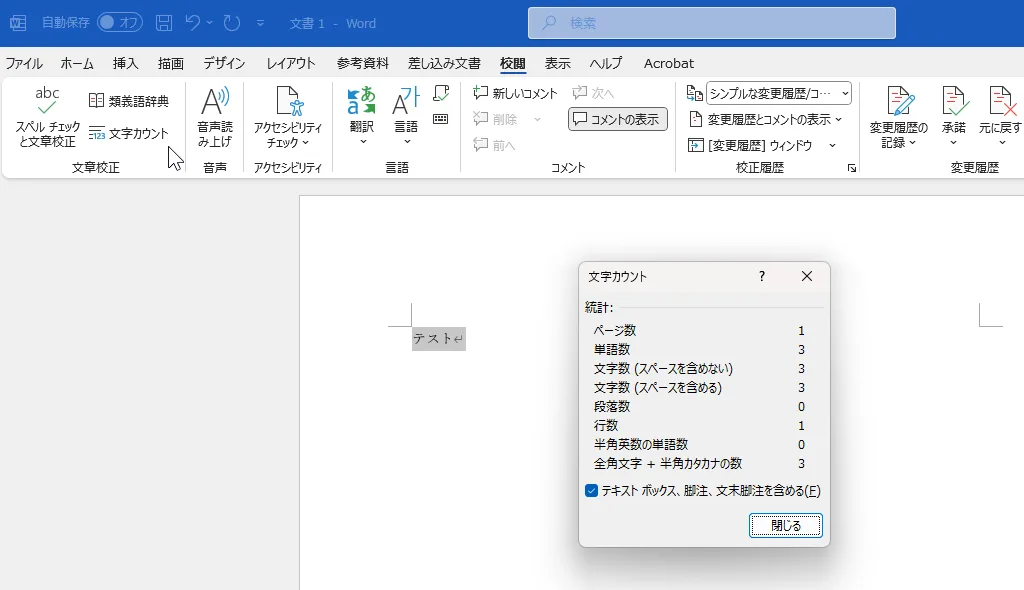The height and width of the screenshot is (590, 1024).
Task: Switch to the Insert (挿入) tab
Action: tap(125, 63)
